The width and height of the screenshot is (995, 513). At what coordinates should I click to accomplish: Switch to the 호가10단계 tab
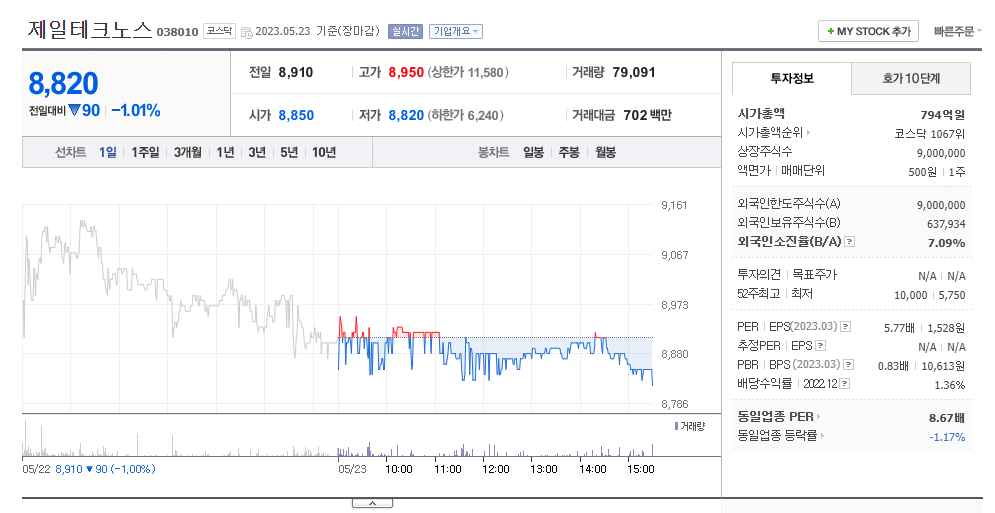(x=911, y=78)
